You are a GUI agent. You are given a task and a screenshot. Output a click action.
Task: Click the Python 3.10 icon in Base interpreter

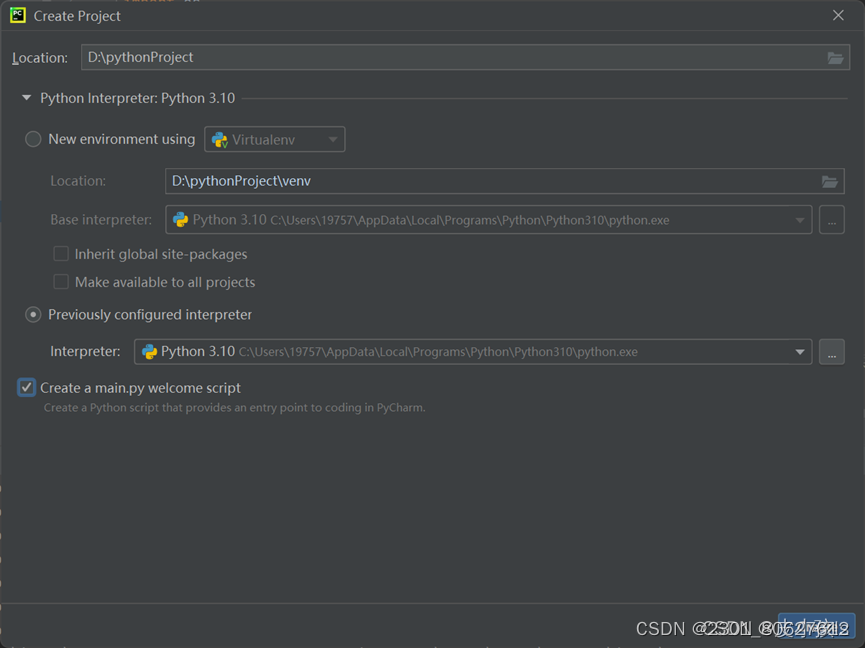[x=181, y=219]
